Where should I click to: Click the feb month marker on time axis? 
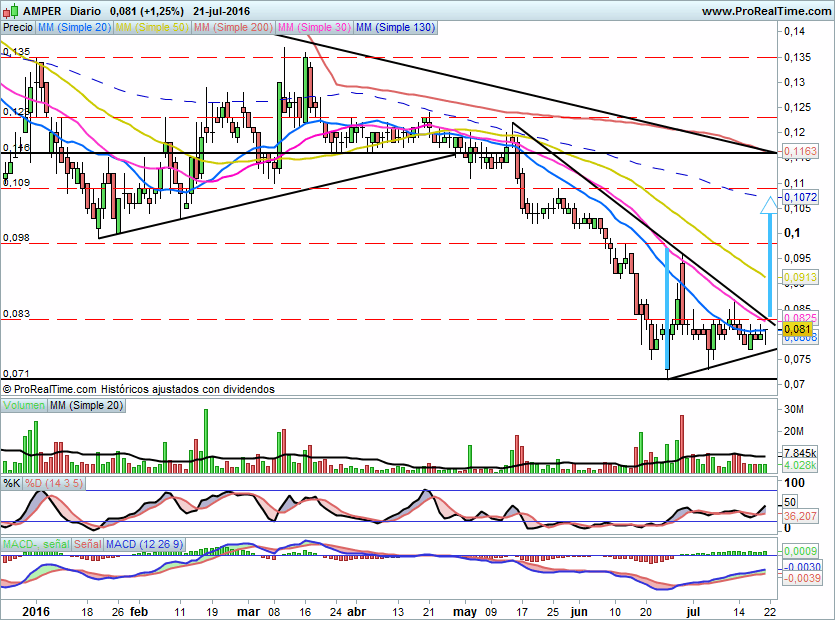point(138,611)
